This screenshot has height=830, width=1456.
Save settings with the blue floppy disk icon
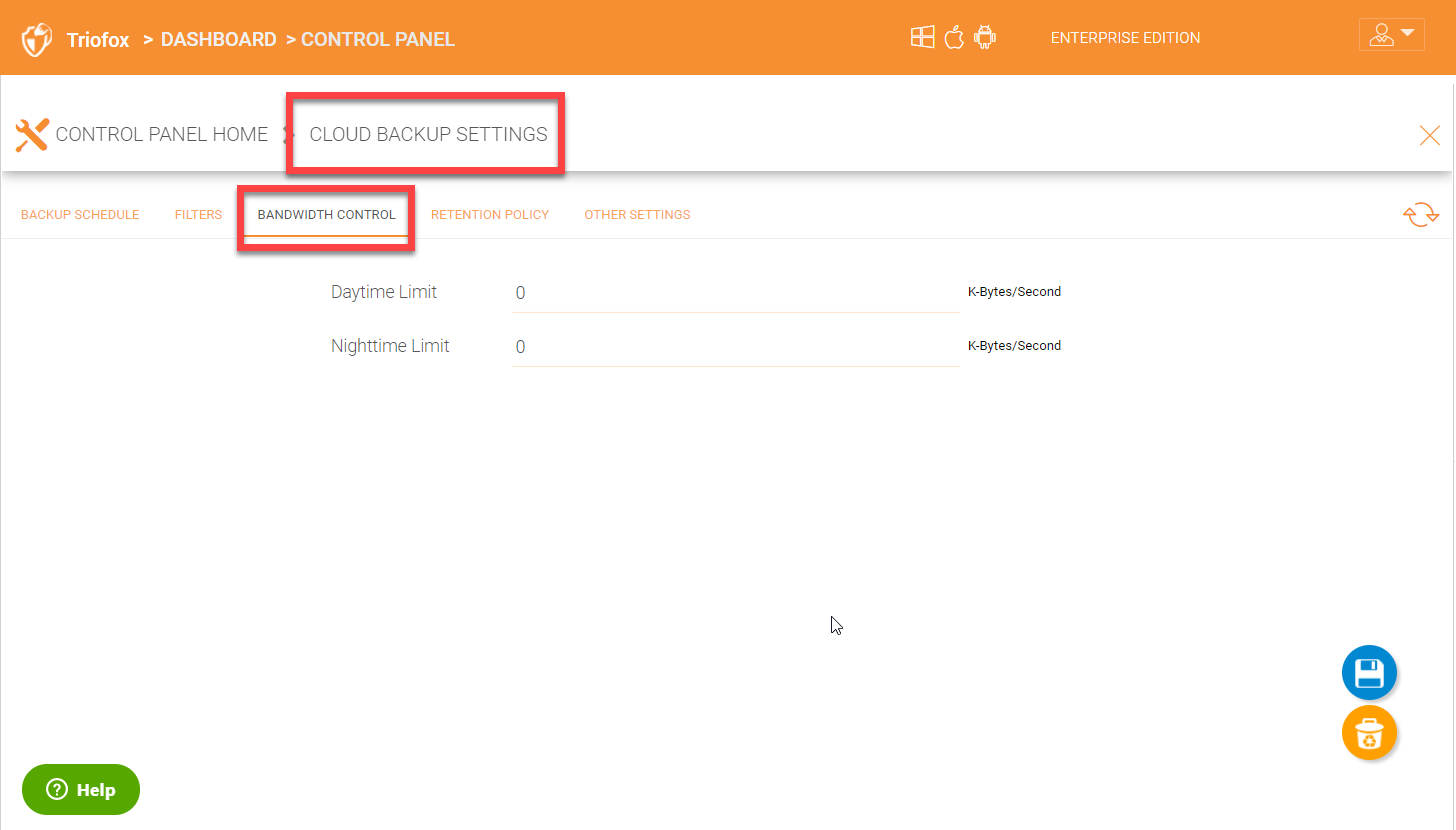coord(1369,673)
